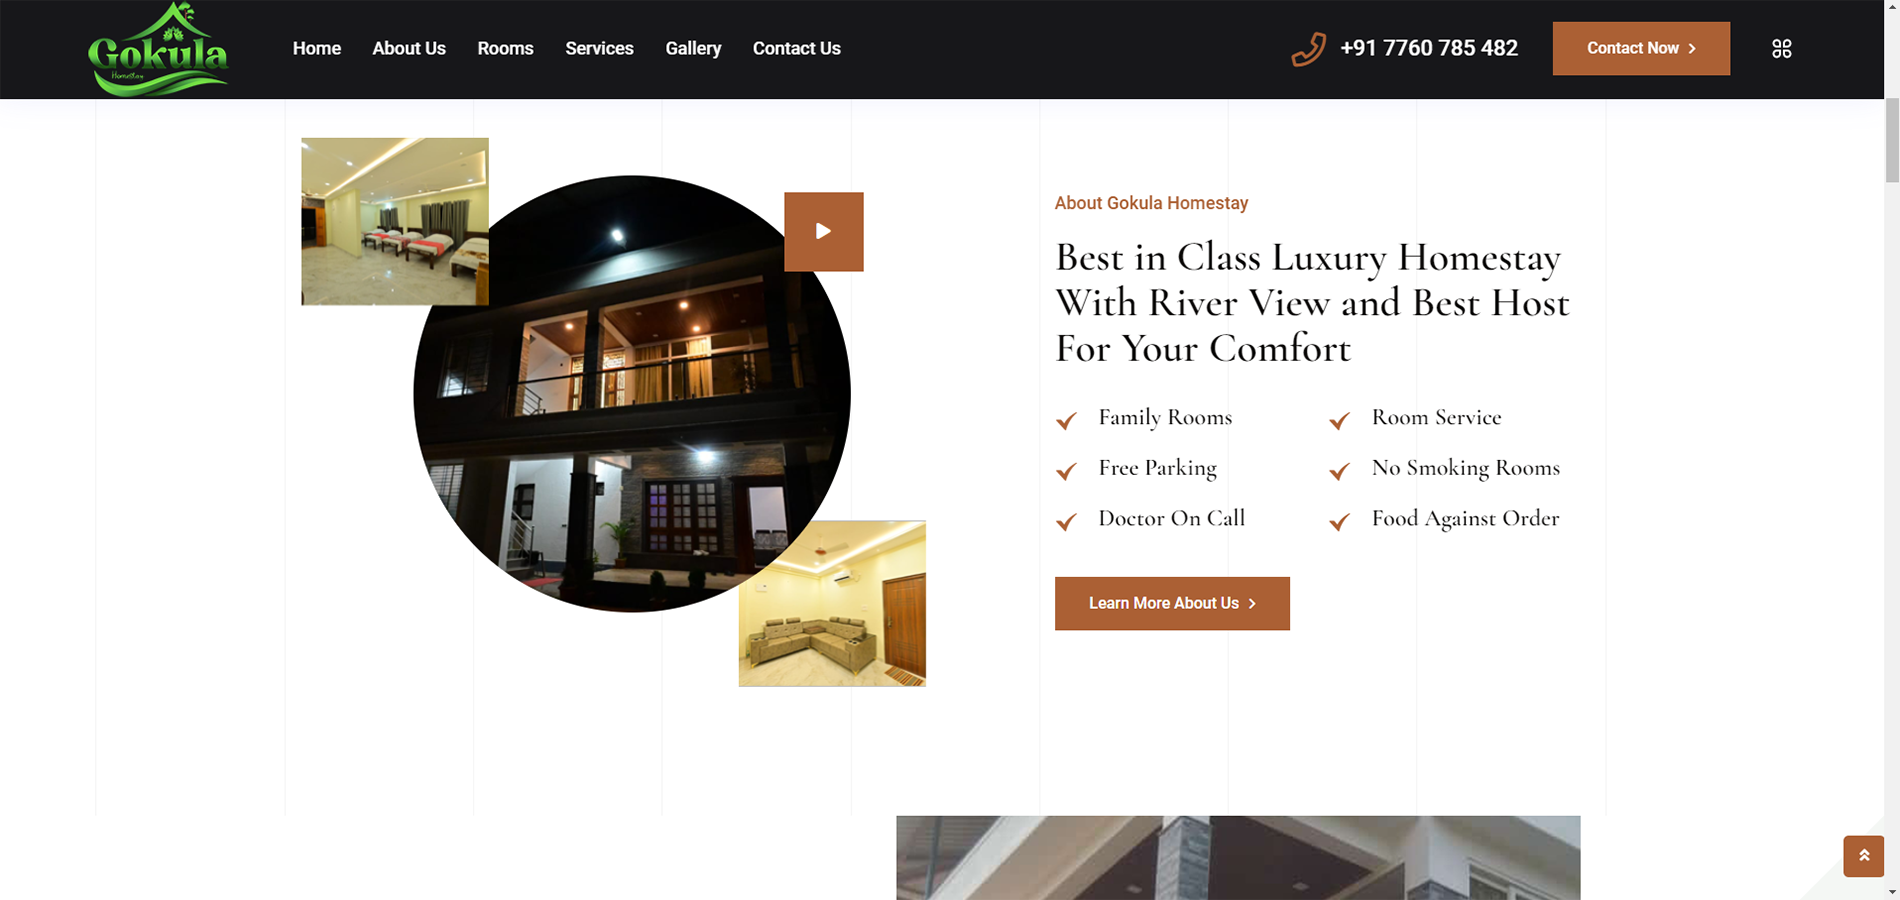Image resolution: width=1900 pixels, height=900 pixels.
Task: Open the Rooms navigation link
Action: (505, 48)
